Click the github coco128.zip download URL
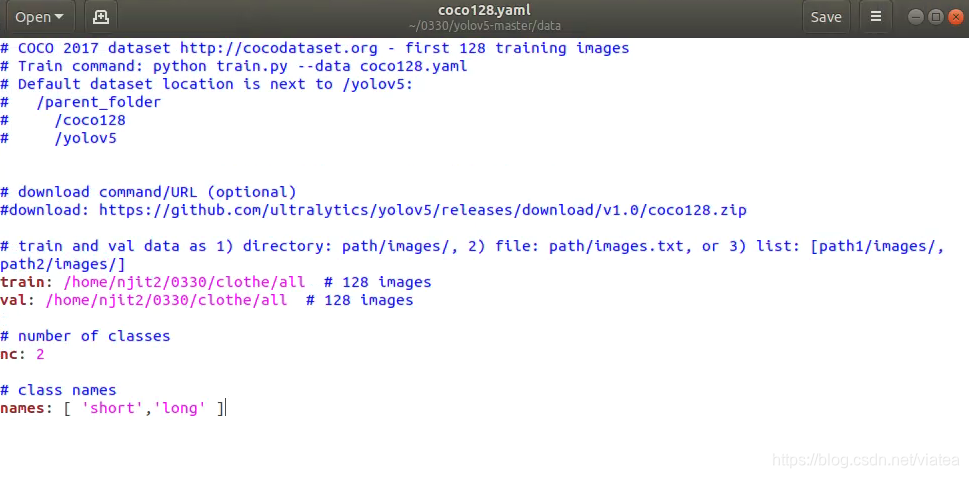The image size is (969, 478). [x=423, y=210]
